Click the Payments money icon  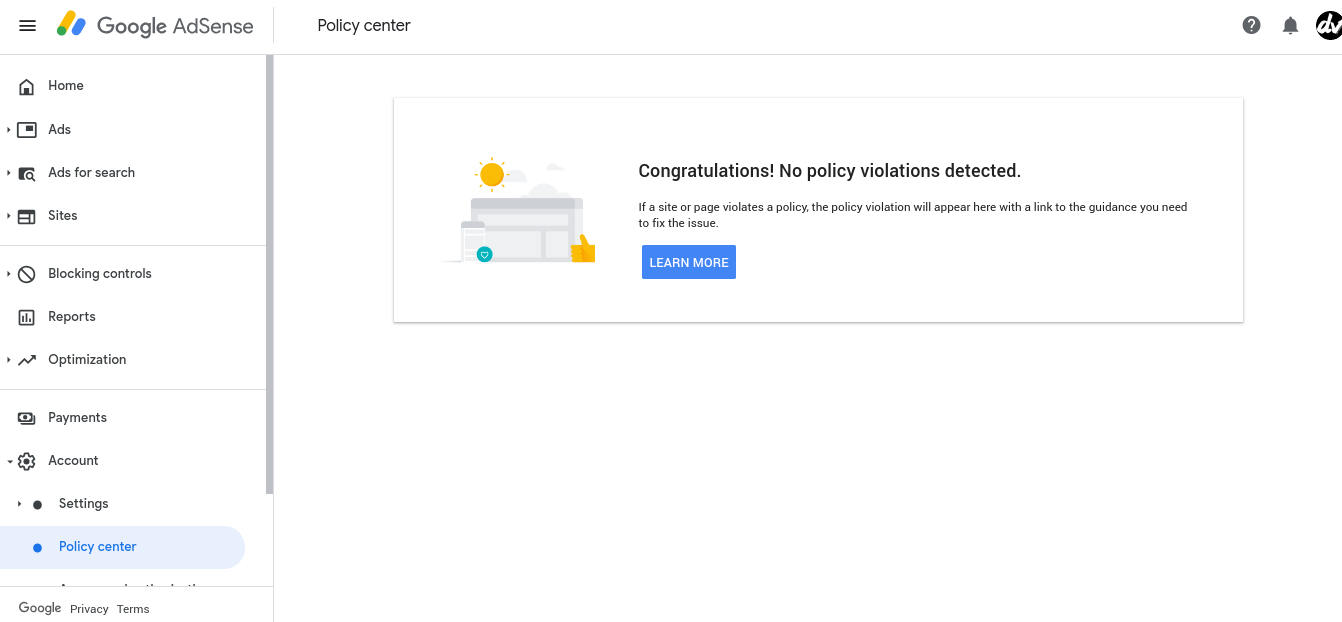pos(27,418)
